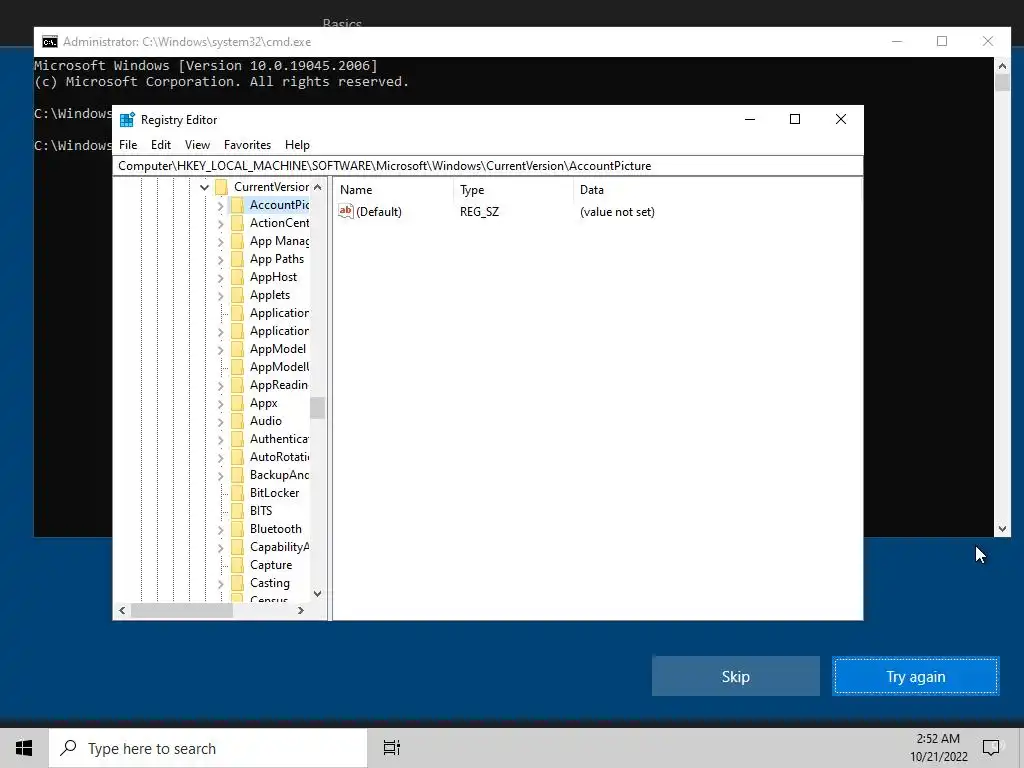Click the Audio folder icon
The image size is (1024, 768).
pyautogui.click(x=238, y=421)
